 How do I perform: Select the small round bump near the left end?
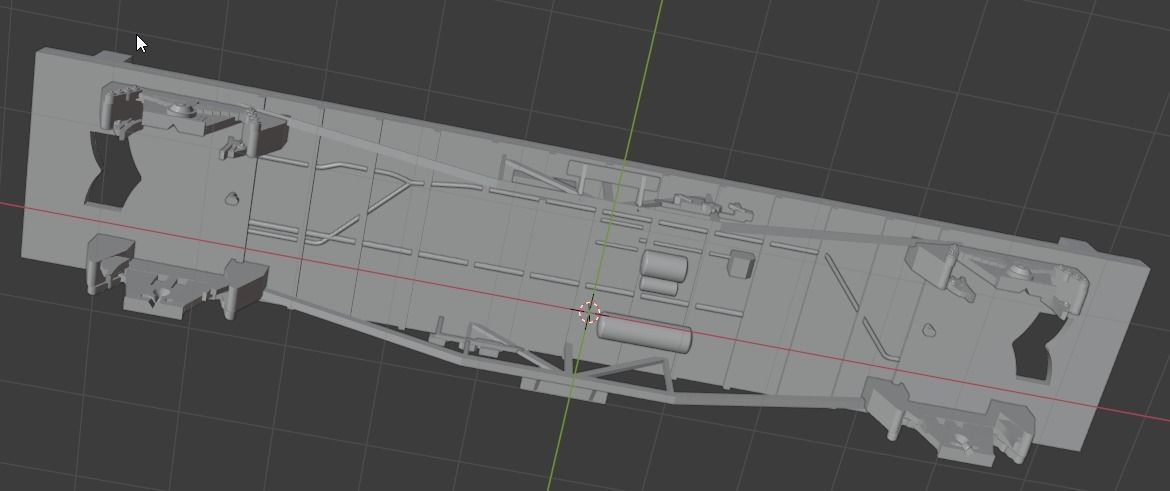click(x=233, y=198)
